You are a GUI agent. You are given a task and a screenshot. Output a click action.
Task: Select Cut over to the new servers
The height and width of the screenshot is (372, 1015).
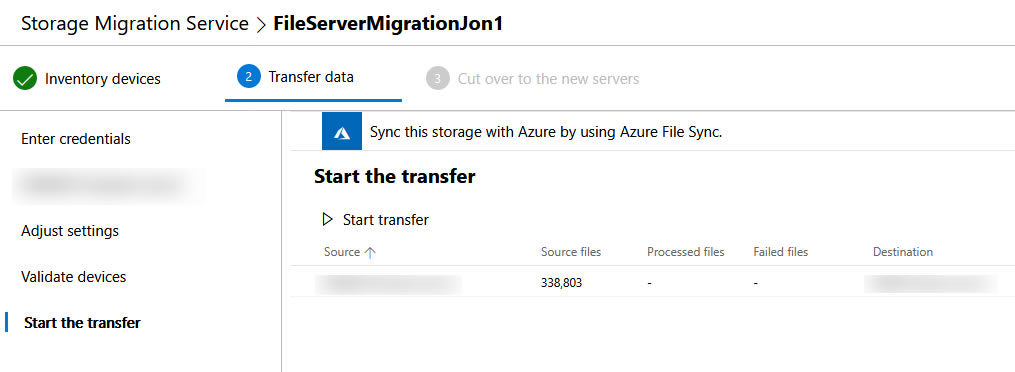(x=548, y=79)
